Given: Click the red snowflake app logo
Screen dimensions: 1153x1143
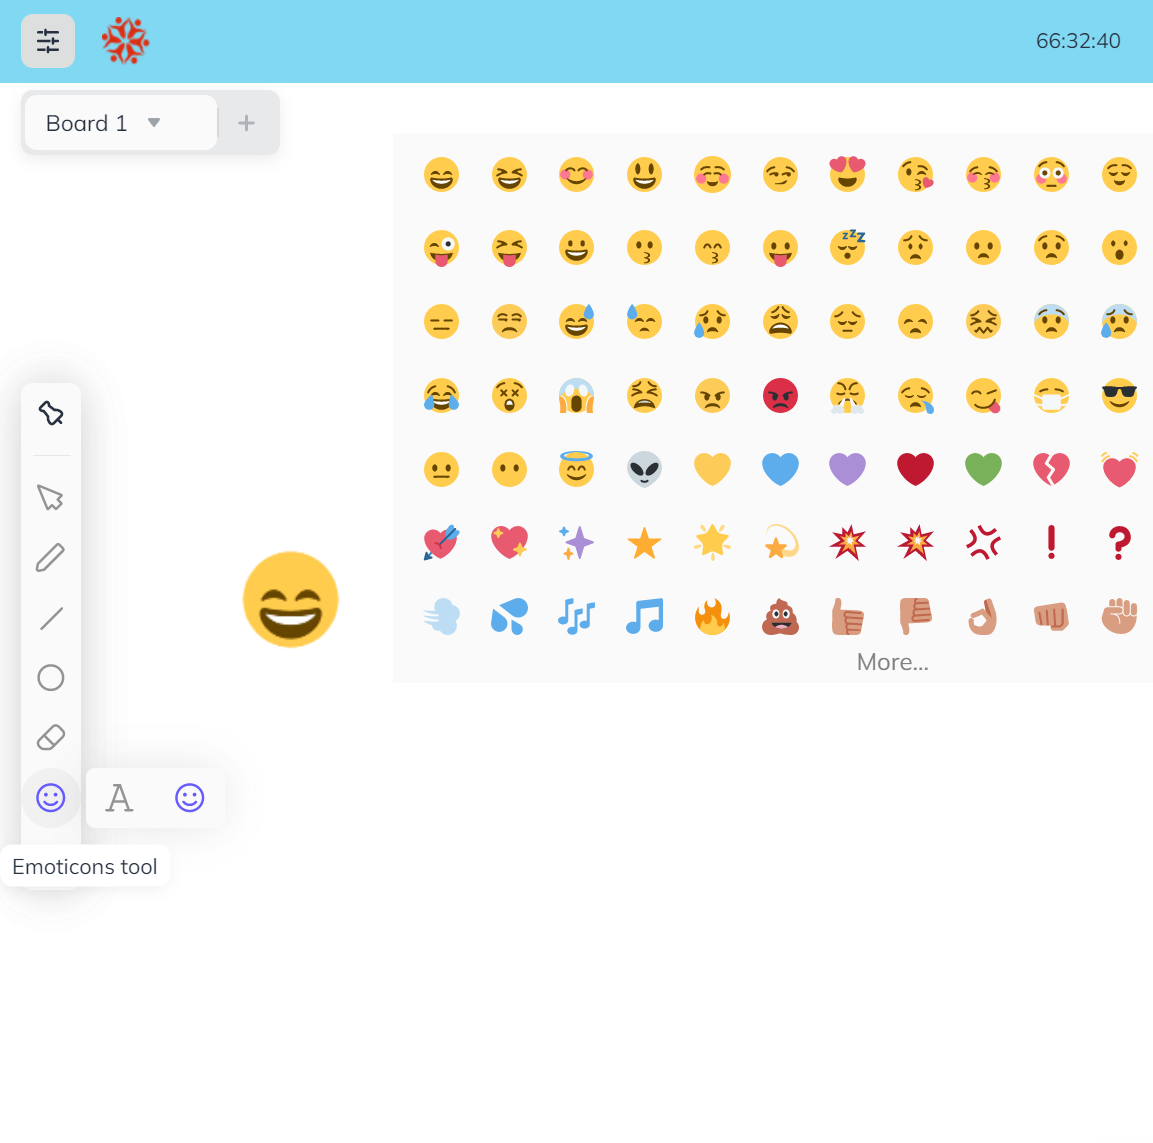Looking at the screenshot, I should [x=124, y=40].
